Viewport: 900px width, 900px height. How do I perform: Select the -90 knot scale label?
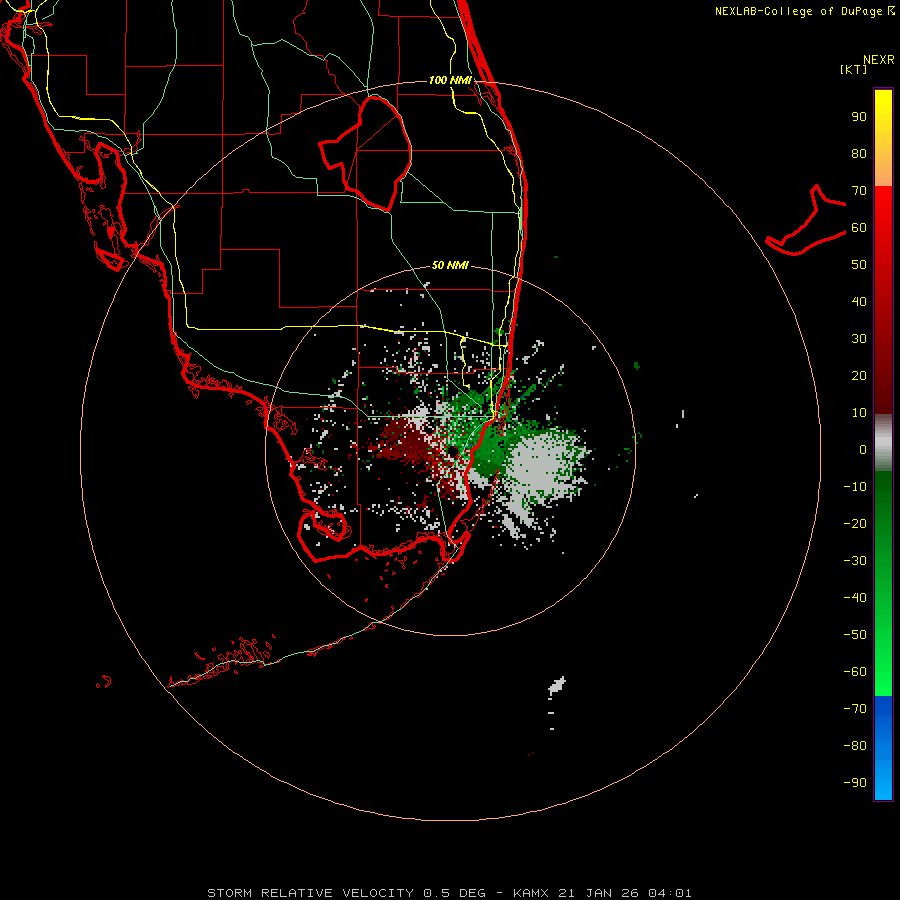tap(855, 782)
